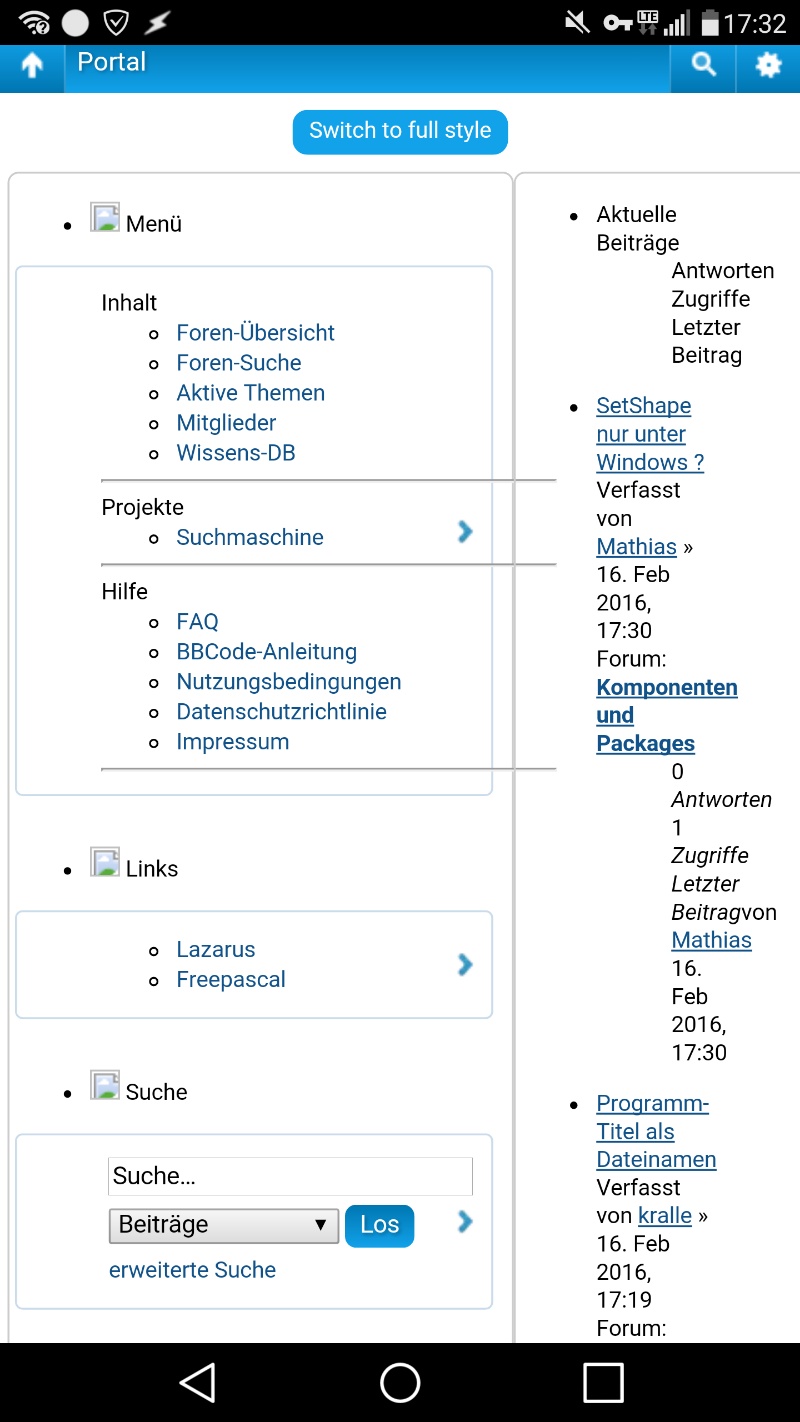Image resolution: width=800 pixels, height=1422 pixels.
Task: Tap the image icon beside Menü
Action: (x=105, y=218)
